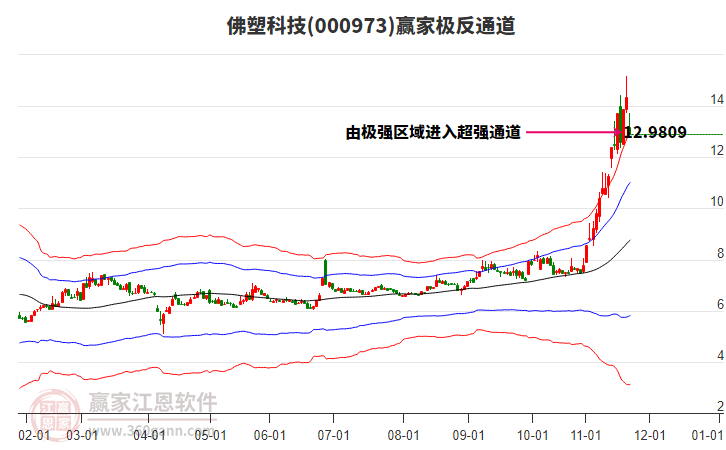
Task: Click the chart title 佛塑科技(000973)赢家极反通道
Action: [x=371, y=25]
